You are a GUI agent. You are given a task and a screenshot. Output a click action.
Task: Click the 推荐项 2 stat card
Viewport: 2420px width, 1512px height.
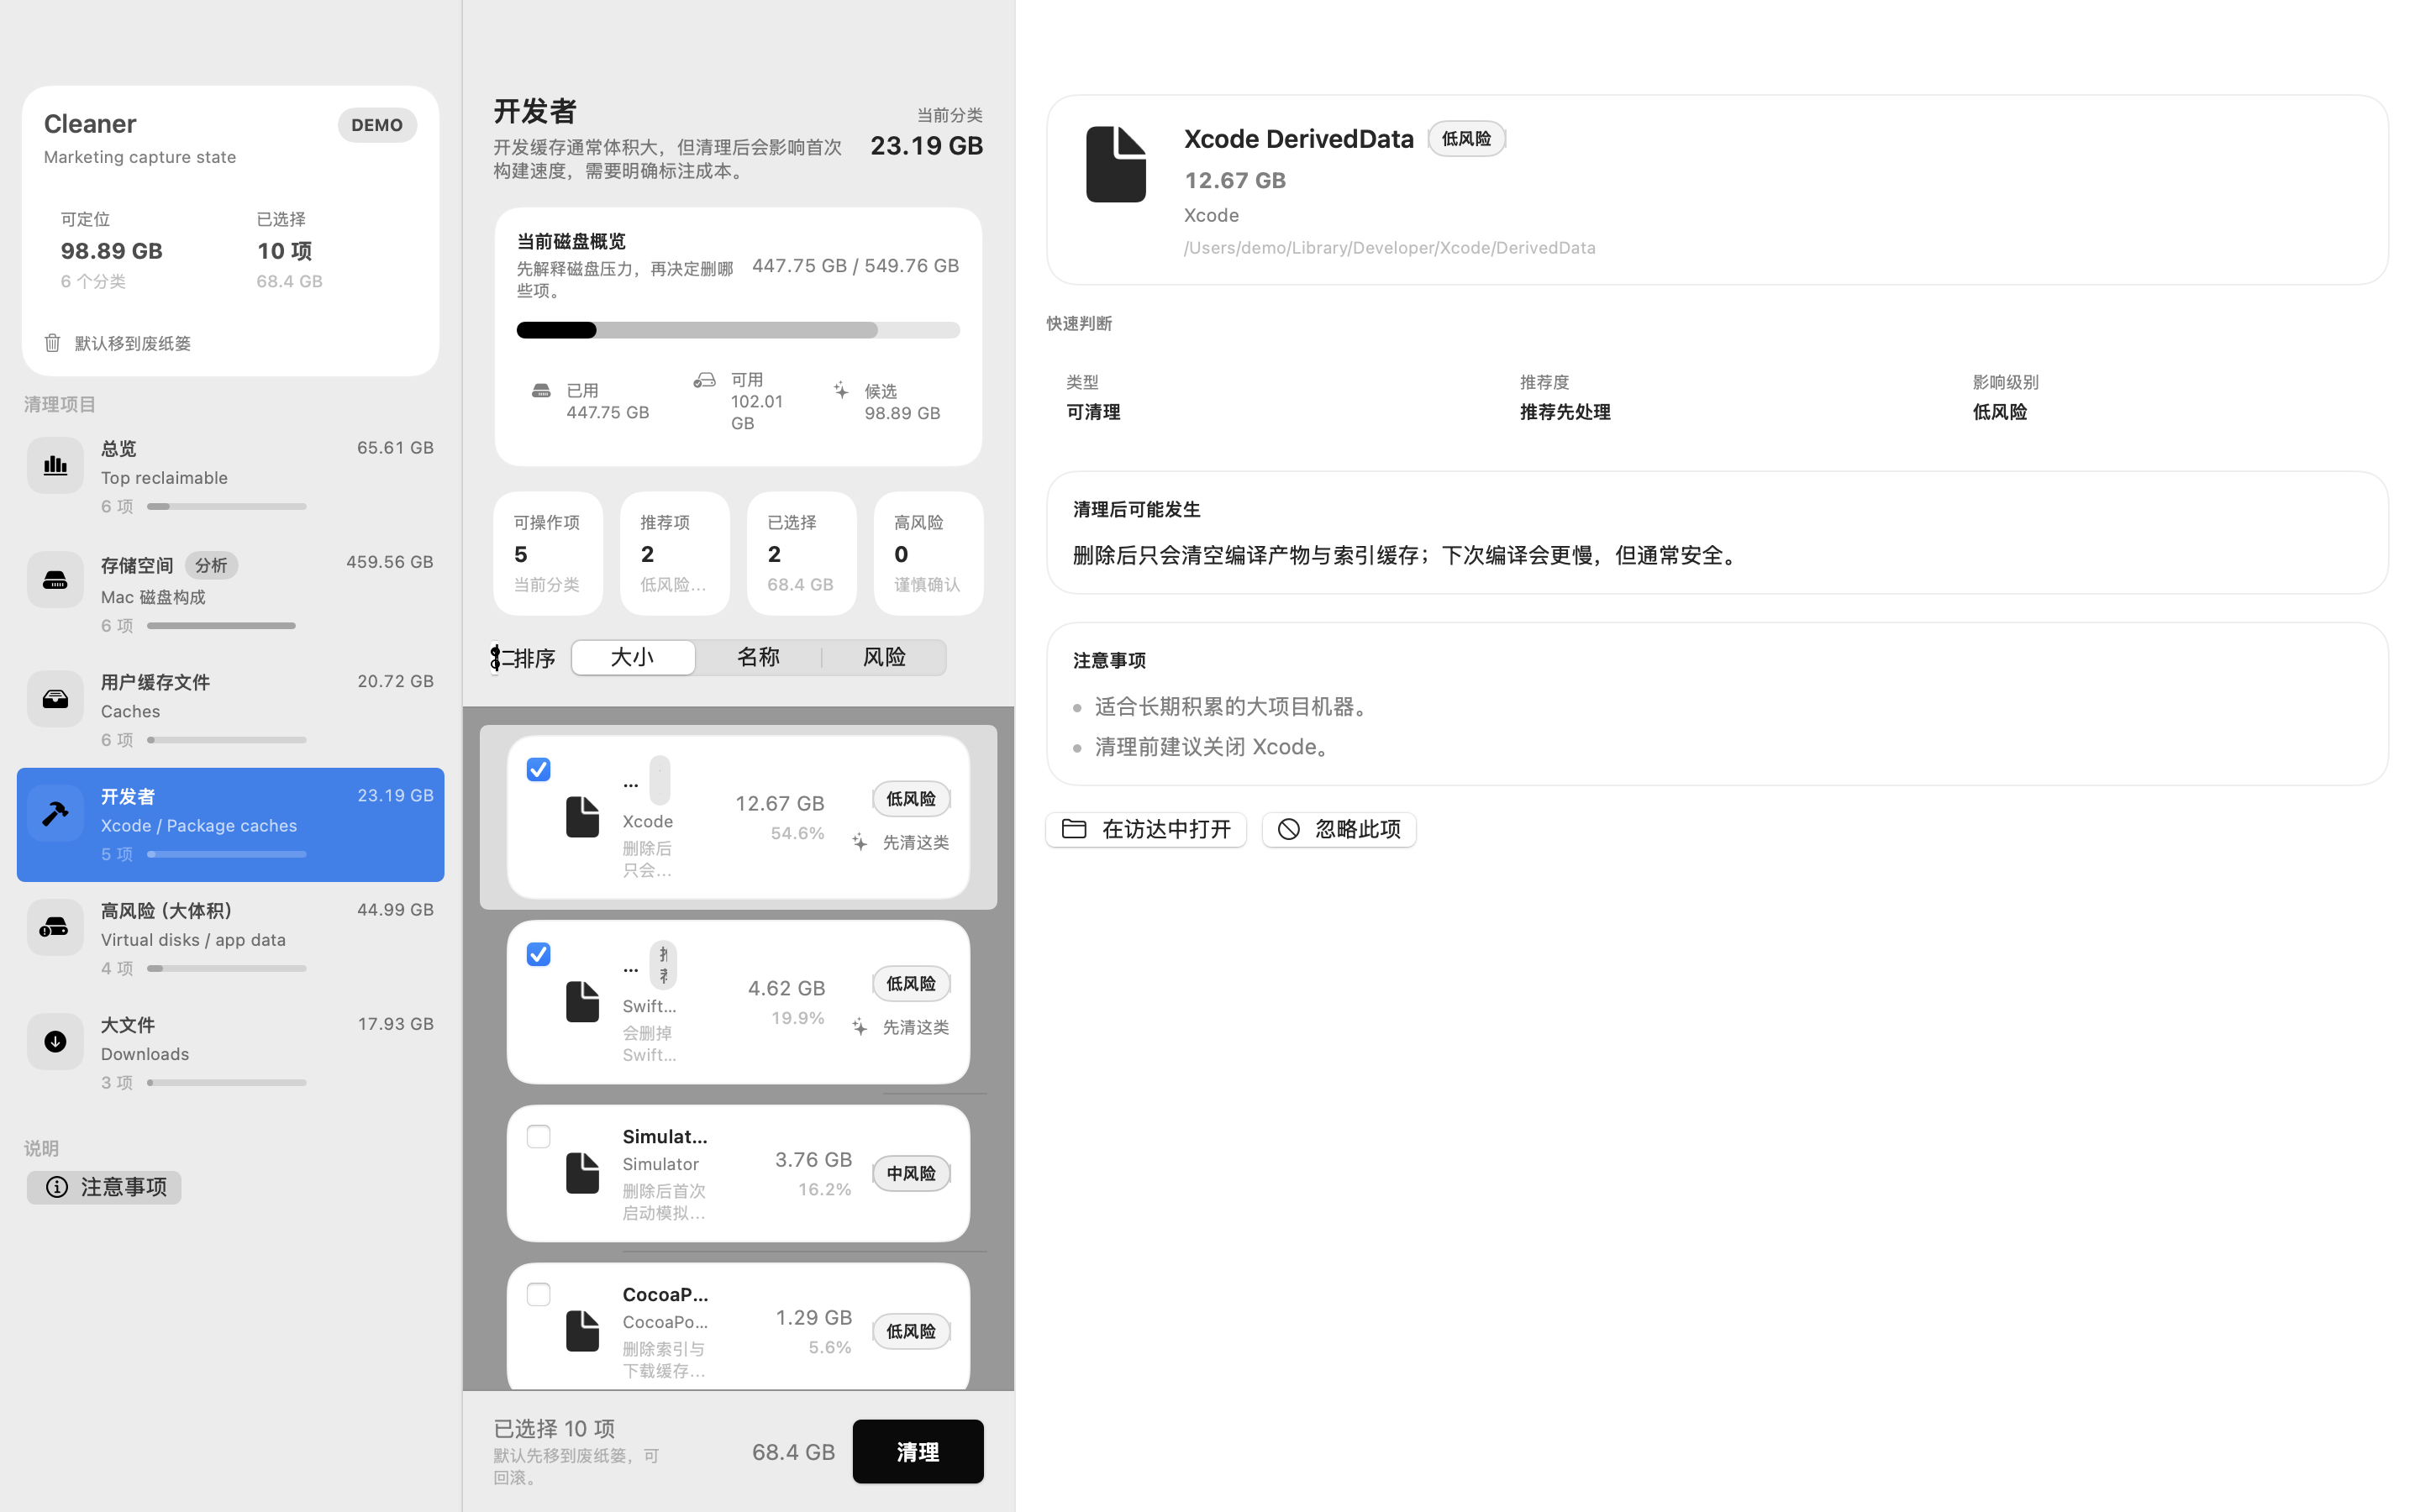[675, 553]
